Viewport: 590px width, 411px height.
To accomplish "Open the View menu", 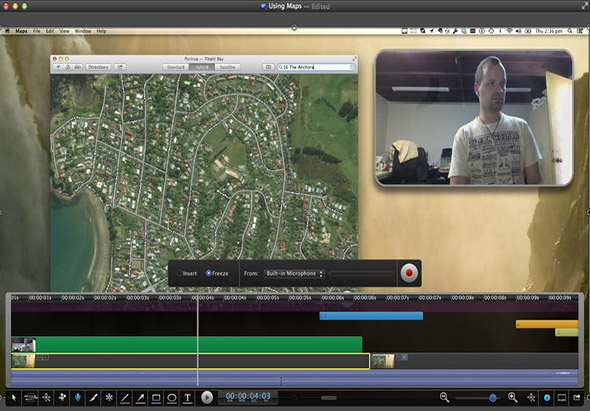I will pos(64,31).
